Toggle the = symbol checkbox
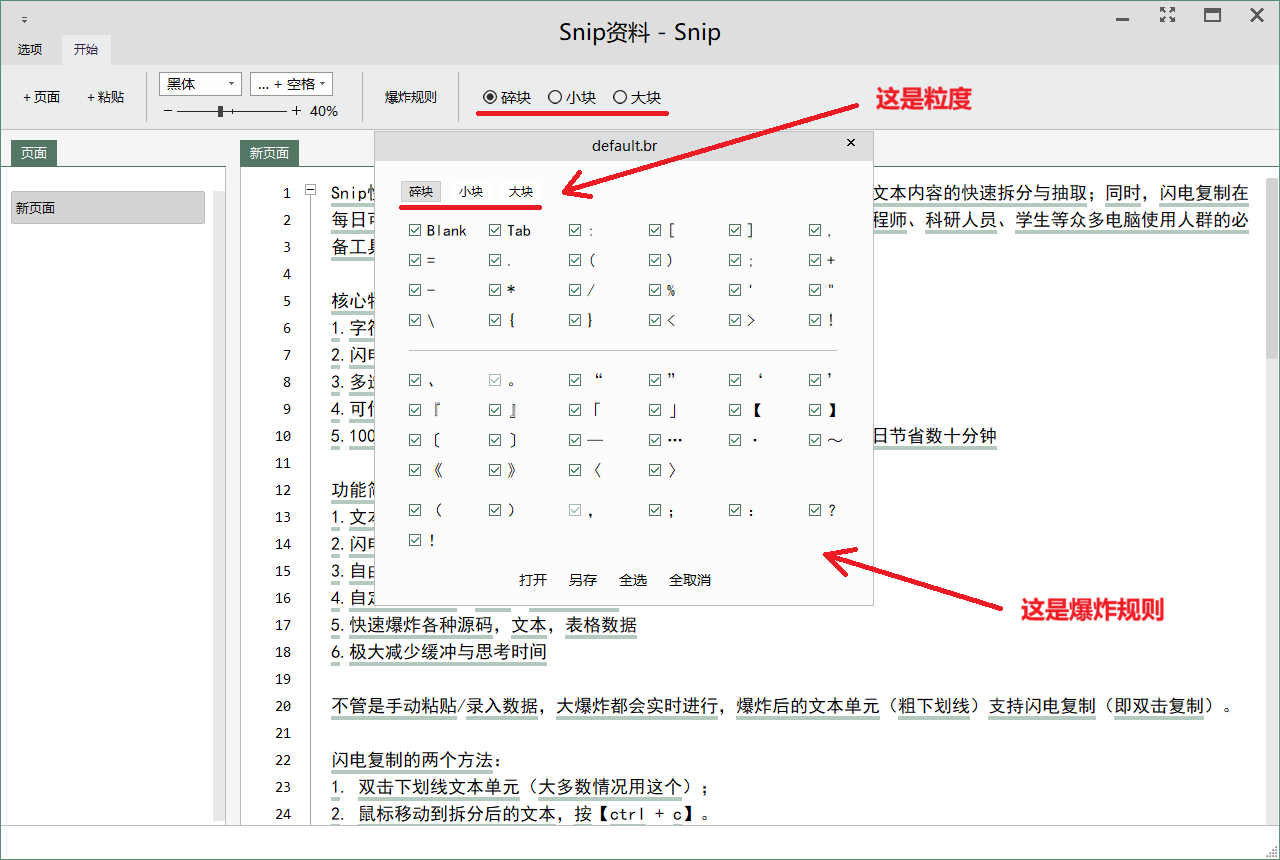 tap(415, 260)
